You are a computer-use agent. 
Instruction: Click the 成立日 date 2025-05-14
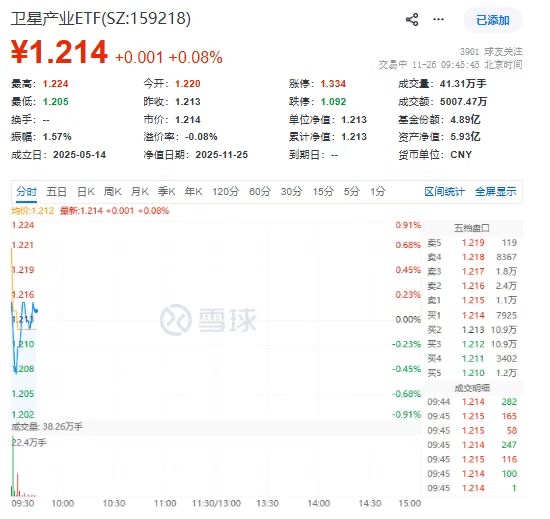point(80,155)
